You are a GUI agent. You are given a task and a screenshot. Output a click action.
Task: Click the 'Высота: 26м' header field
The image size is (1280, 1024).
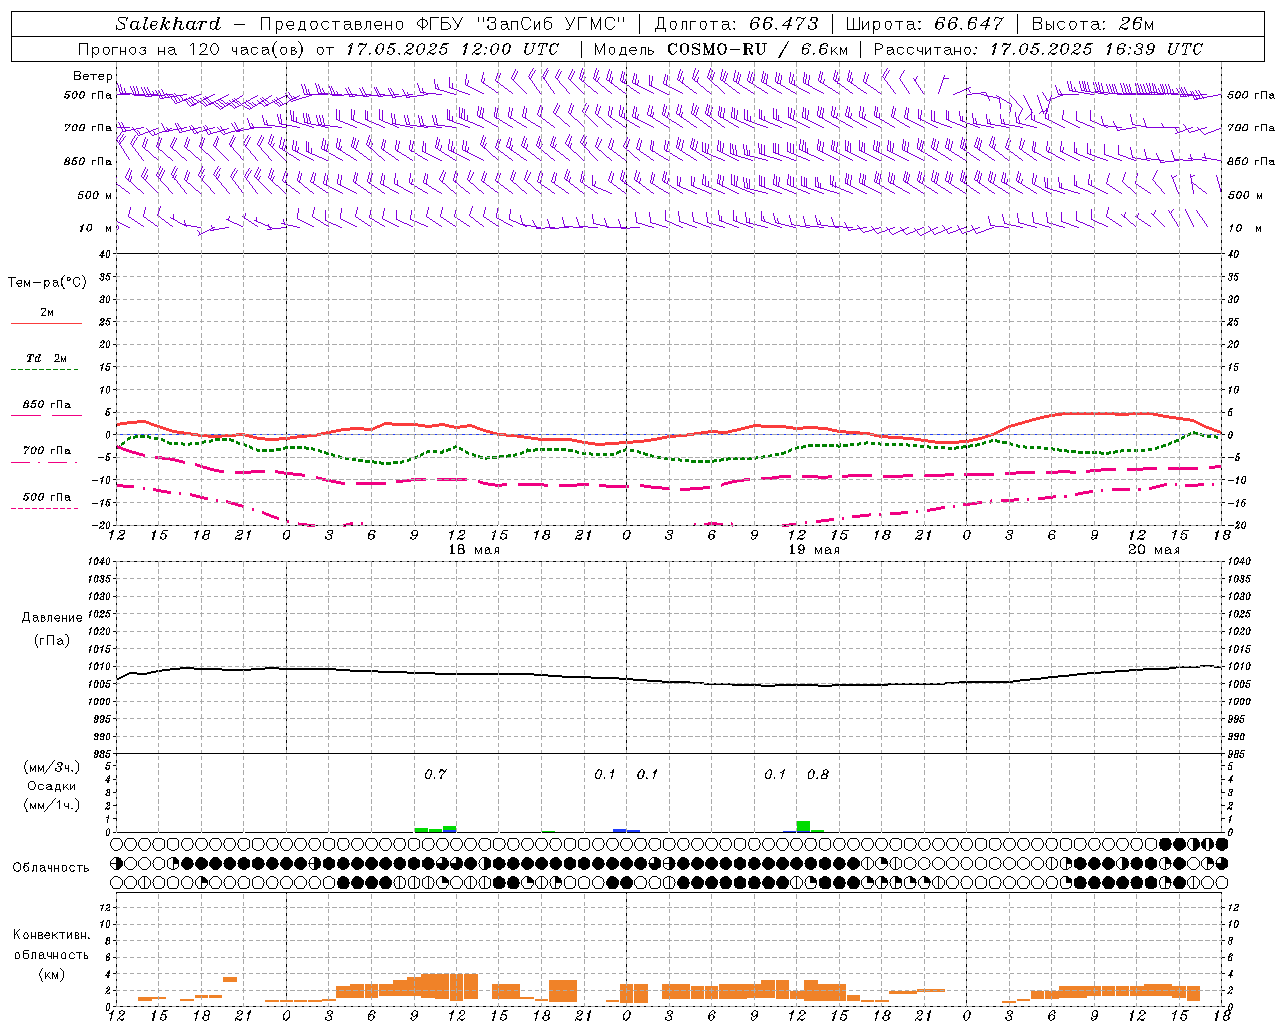tap(1092, 24)
